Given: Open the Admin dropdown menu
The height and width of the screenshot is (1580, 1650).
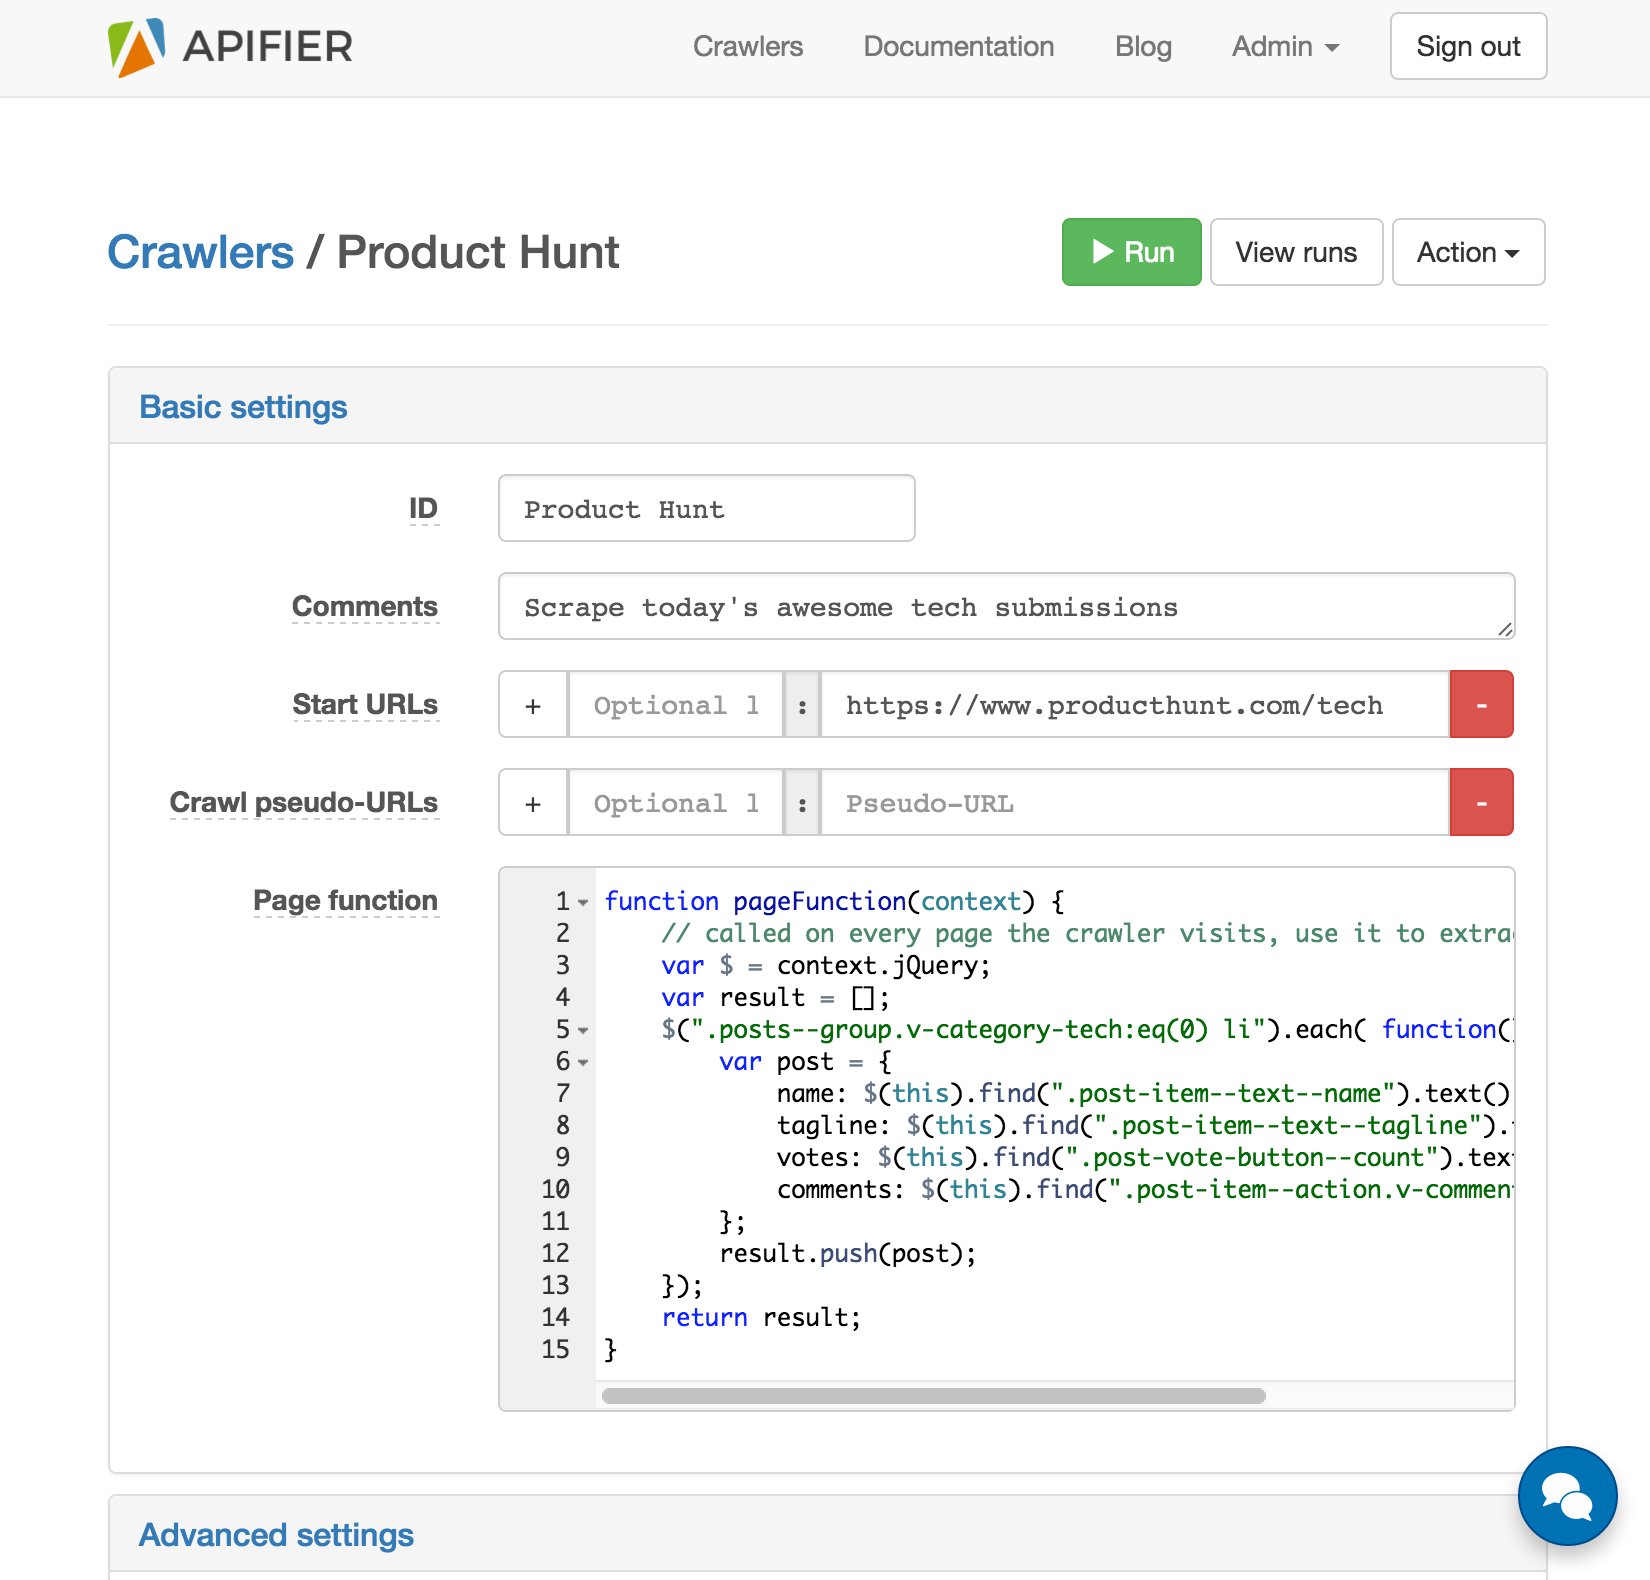Looking at the screenshot, I should [x=1285, y=47].
